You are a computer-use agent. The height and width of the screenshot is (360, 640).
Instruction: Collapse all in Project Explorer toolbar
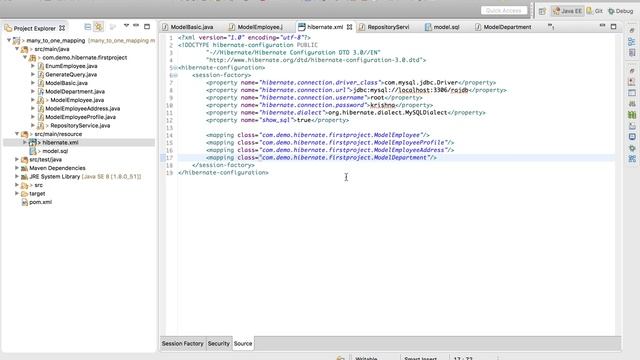(x=87, y=27)
